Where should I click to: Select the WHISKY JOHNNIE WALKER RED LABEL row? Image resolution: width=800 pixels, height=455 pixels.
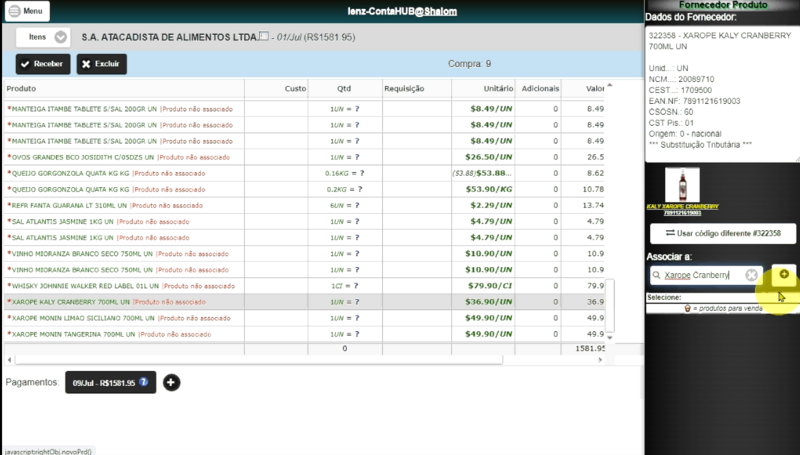(x=304, y=286)
